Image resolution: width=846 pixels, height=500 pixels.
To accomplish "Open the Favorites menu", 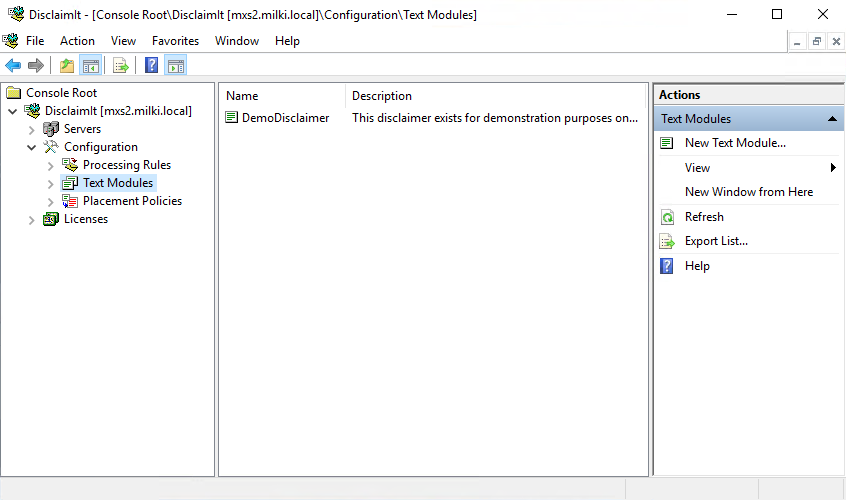I will (175, 41).
